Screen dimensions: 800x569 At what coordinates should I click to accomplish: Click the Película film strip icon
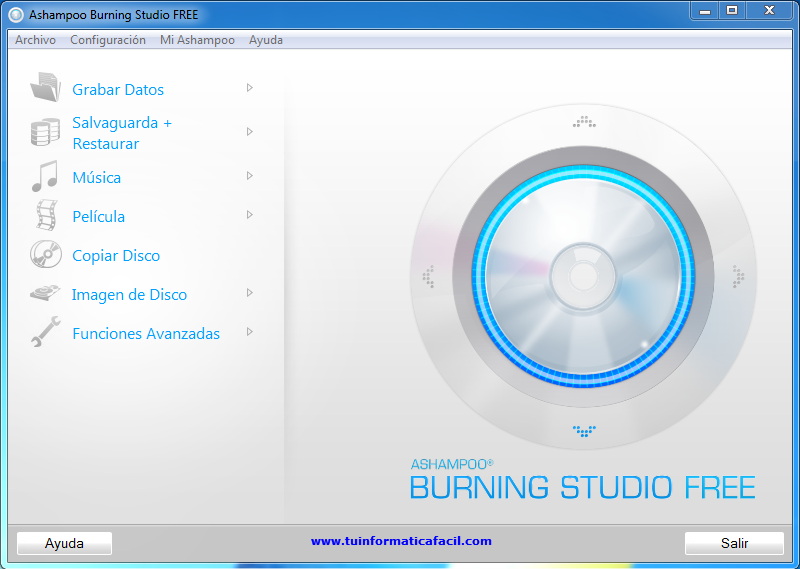tap(46, 215)
